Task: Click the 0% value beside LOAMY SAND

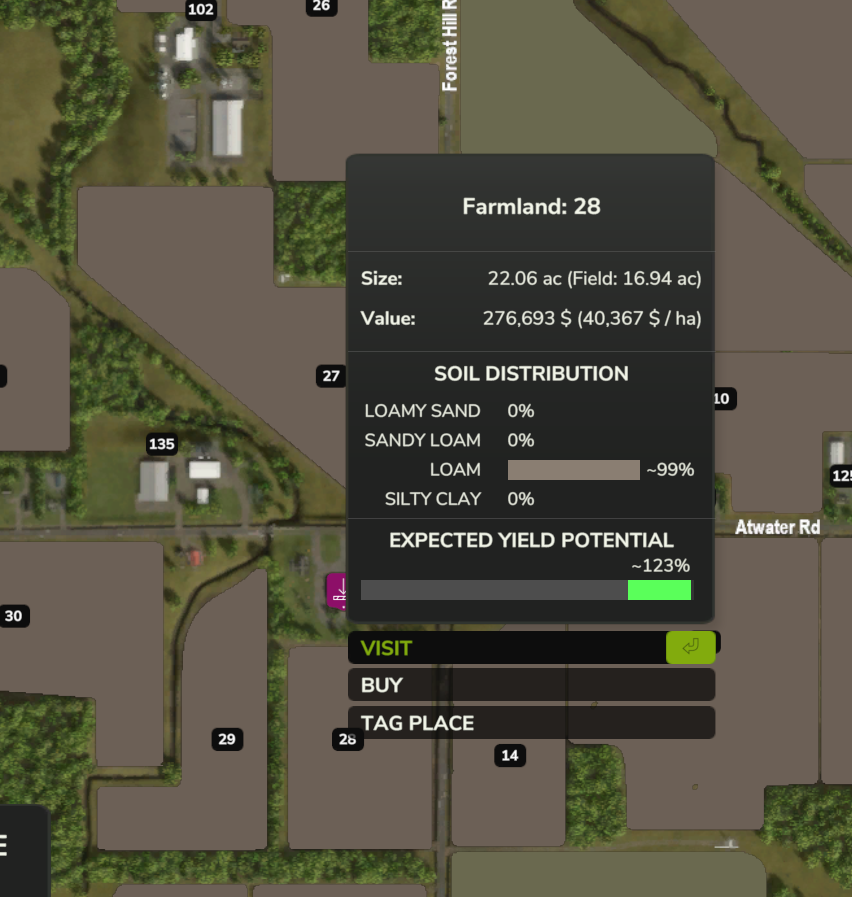Action: [521, 411]
